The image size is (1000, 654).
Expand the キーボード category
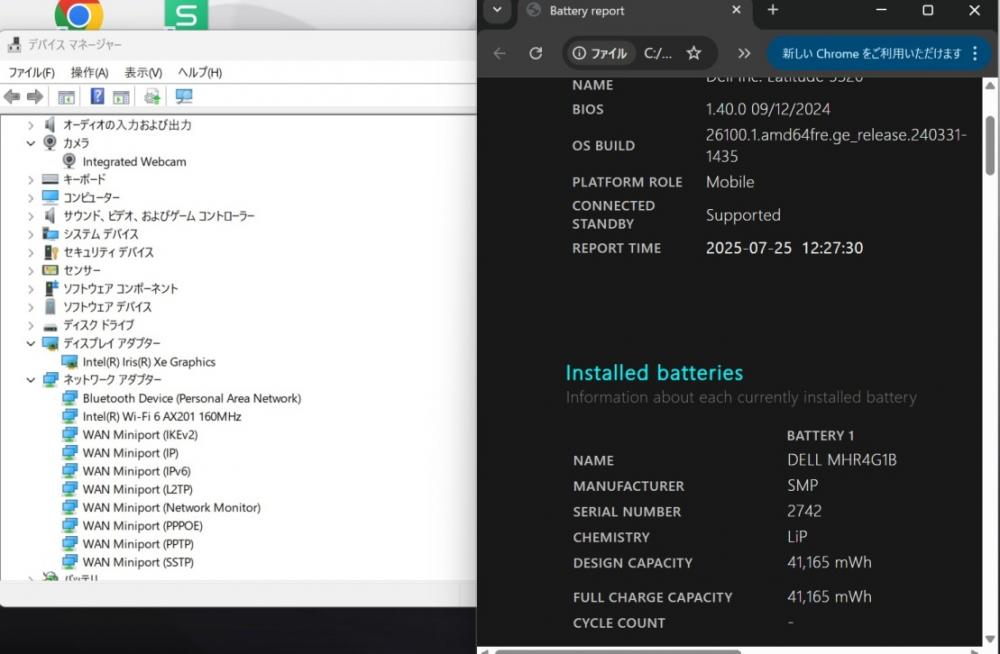point(31,180)
